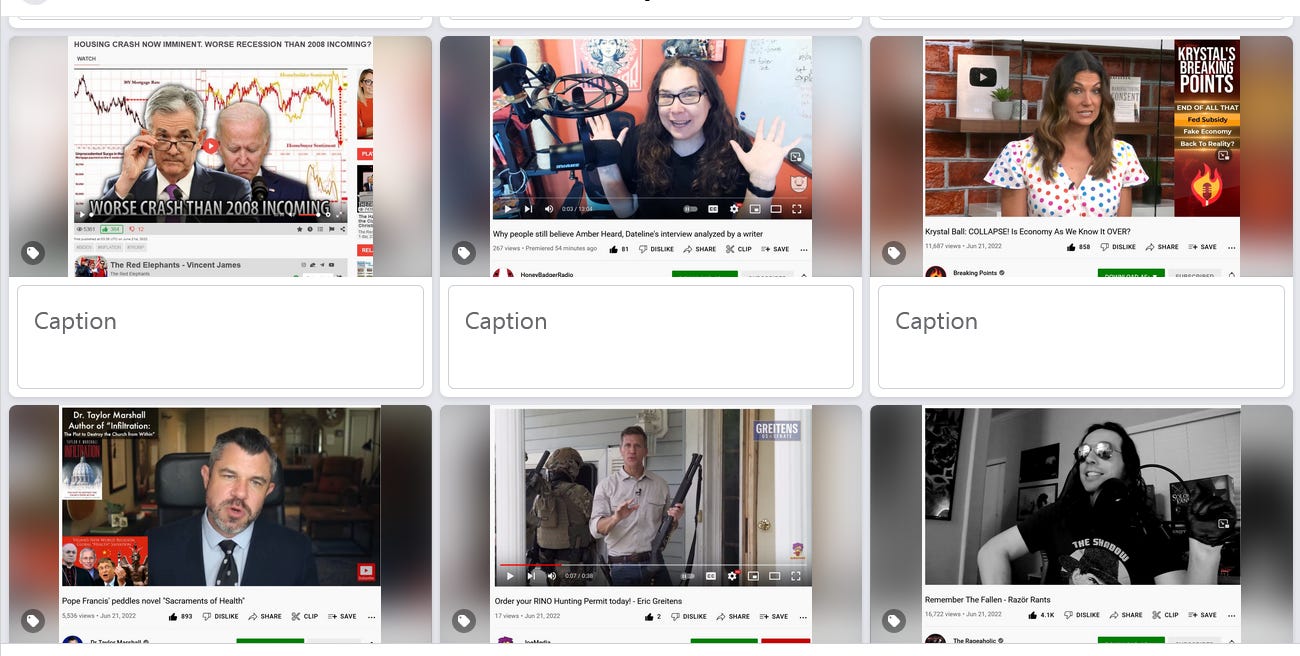The width and height of the screenshot is (1300, 656).
Task: Click the tag icon on the Pope Francis image
Action: pyautogui.click(x=33, y=621)
